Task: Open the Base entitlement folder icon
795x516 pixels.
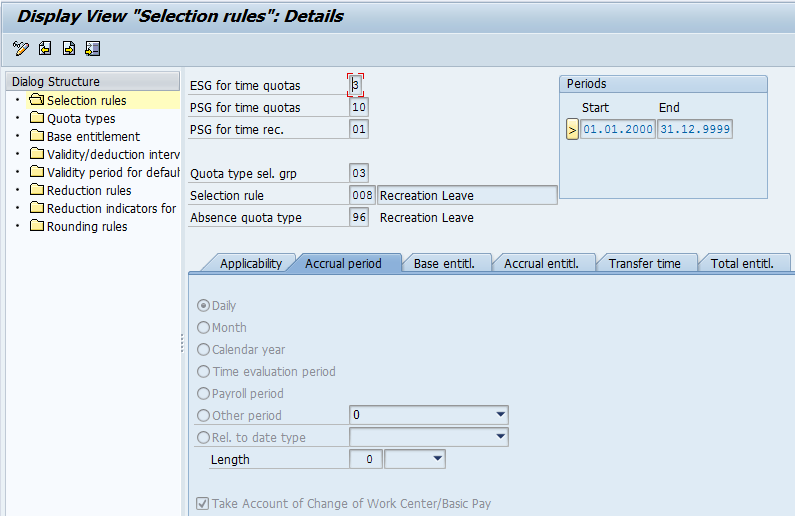Action: [37, 137]
